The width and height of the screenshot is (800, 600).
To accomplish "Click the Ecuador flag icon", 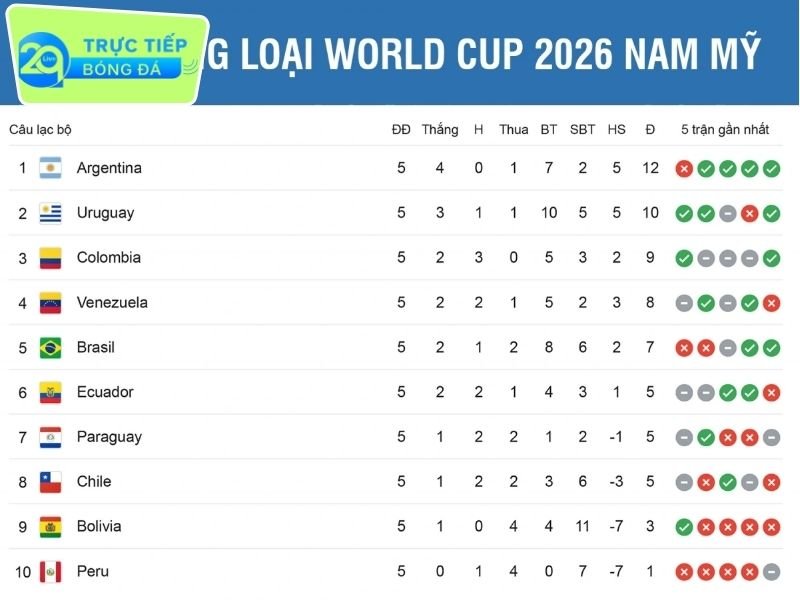I will (51, 392).
